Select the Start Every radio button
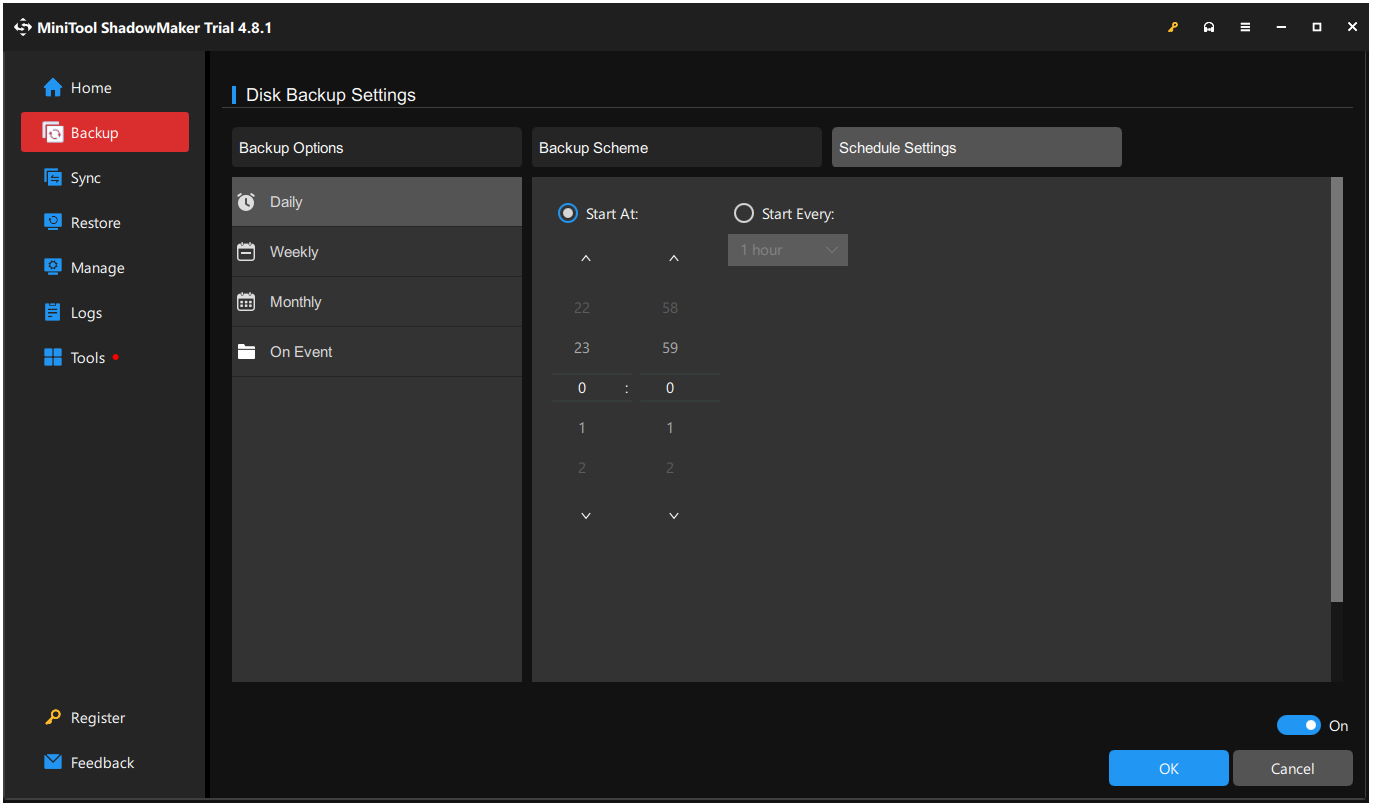This screenshot has height=808, width=1373. (744, 213)
